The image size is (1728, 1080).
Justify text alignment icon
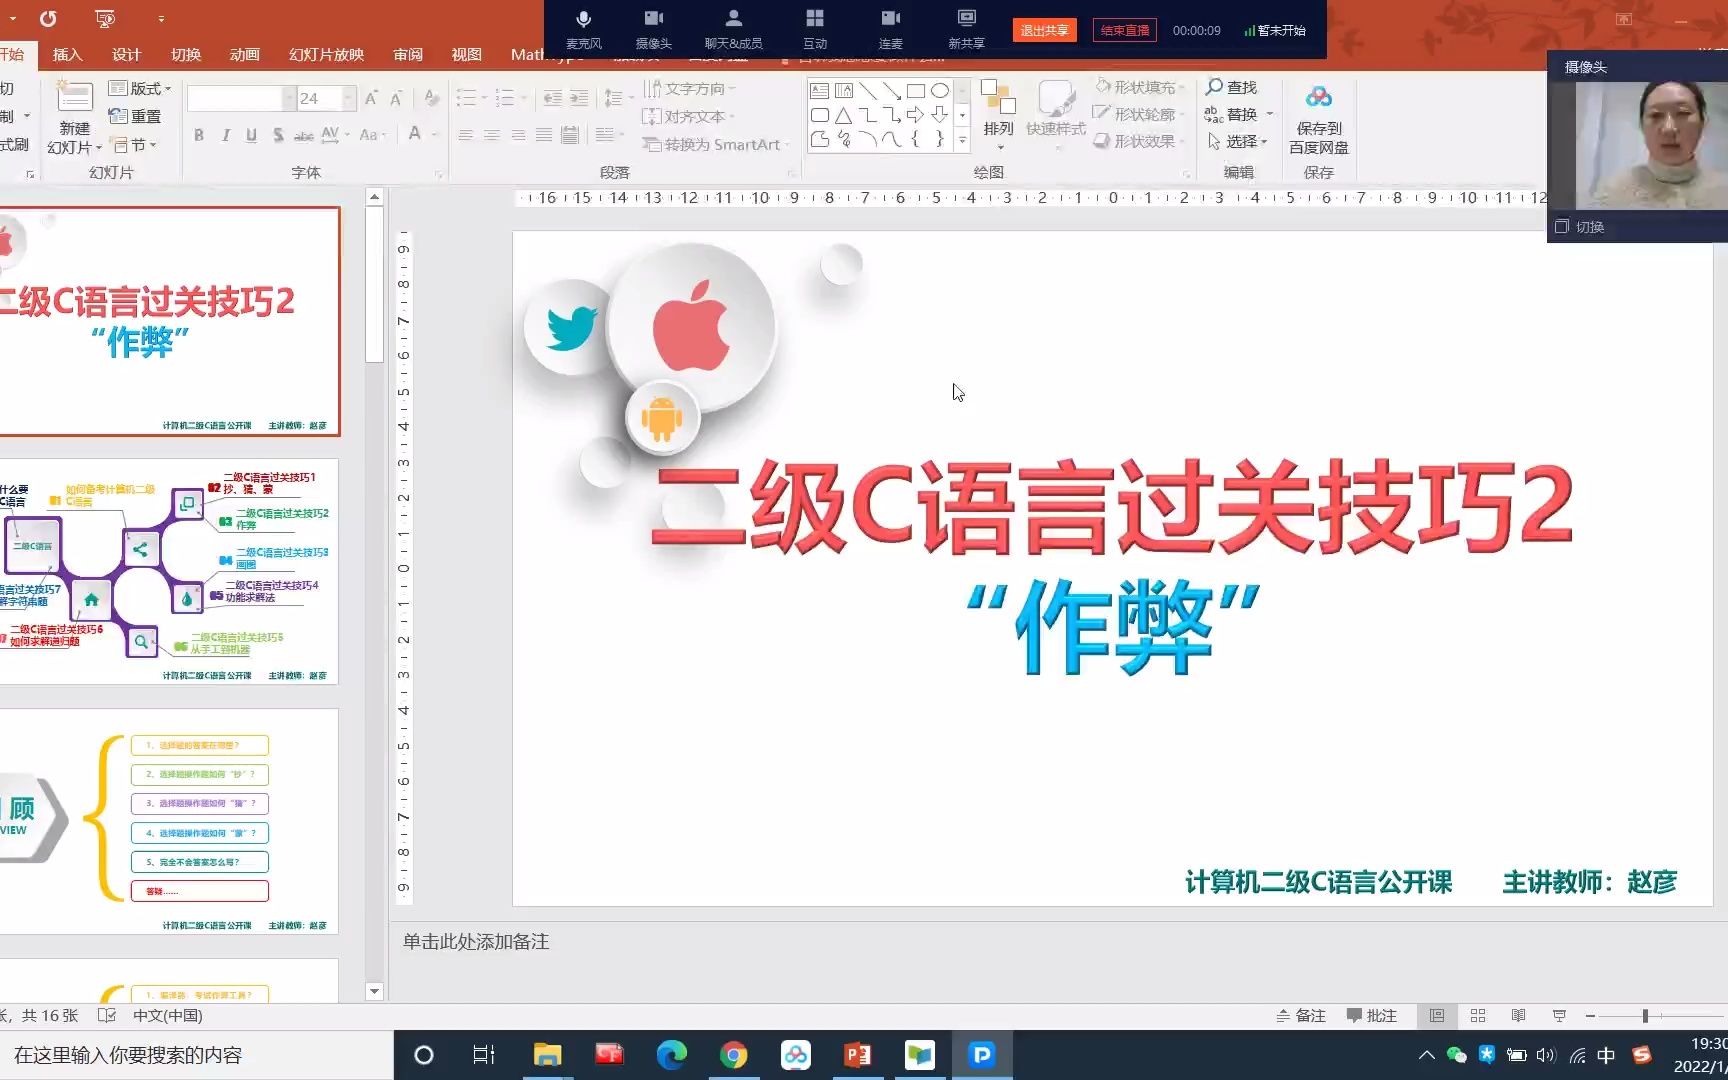coord(544,135)
